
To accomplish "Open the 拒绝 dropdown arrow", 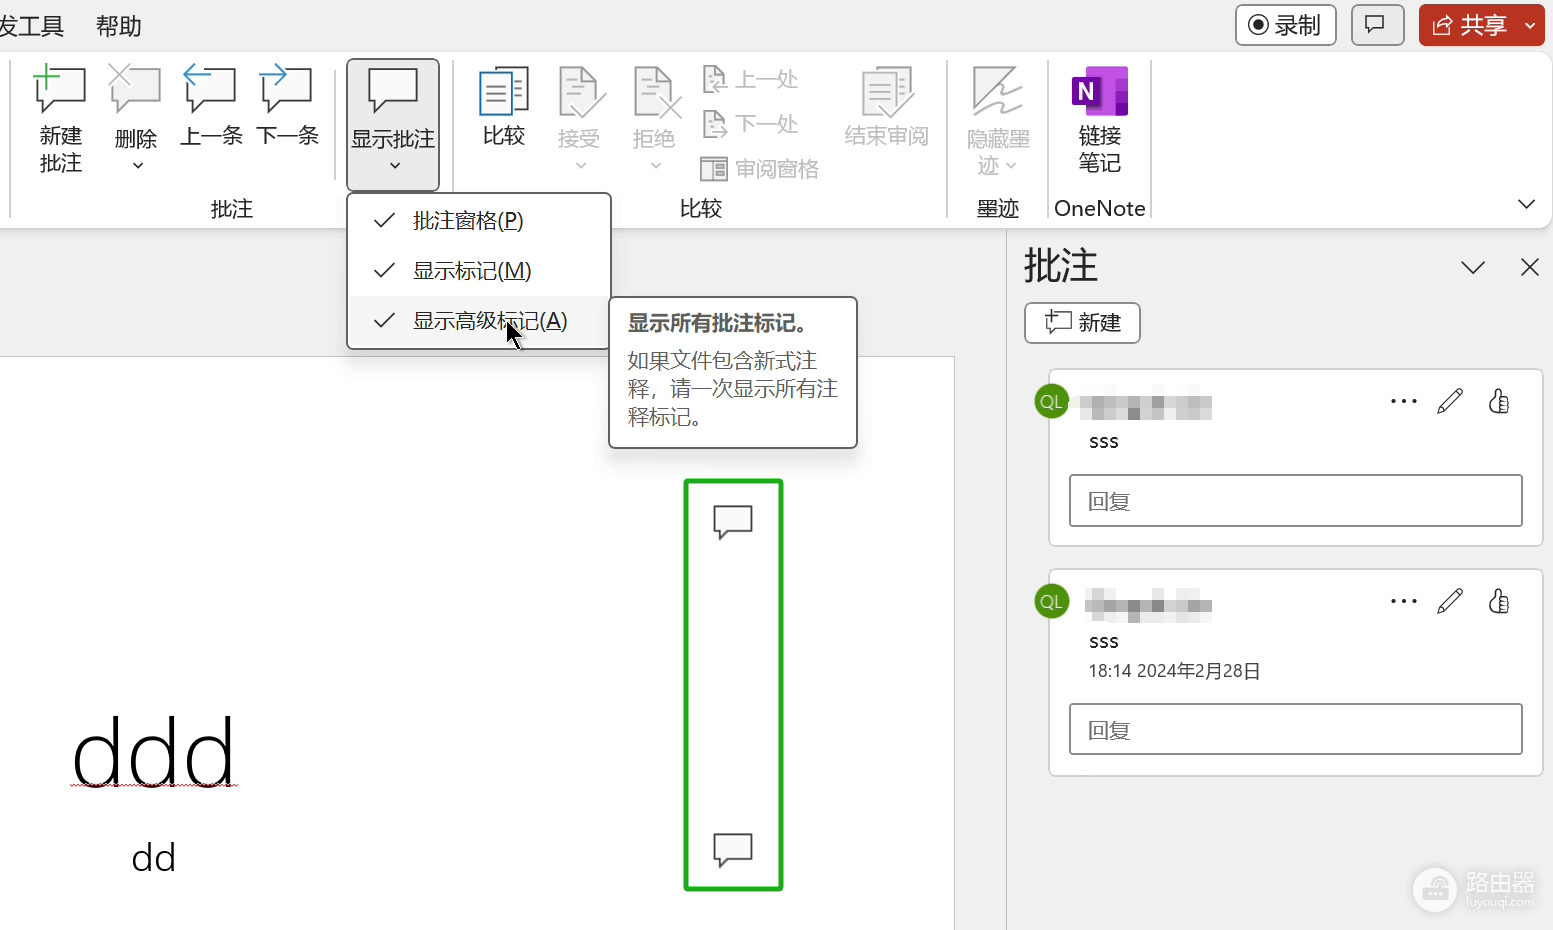I will point(655,166).
